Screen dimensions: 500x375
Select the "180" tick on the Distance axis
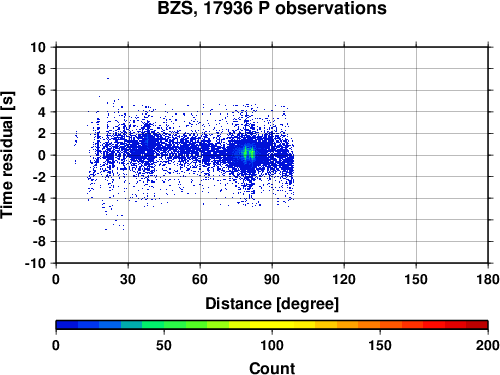pos(488,279)
